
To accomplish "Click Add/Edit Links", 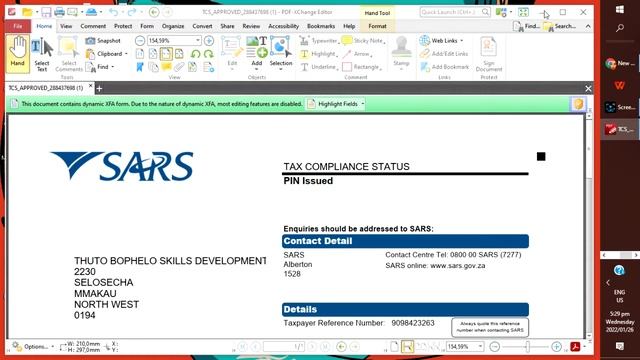I will (444, 54).
